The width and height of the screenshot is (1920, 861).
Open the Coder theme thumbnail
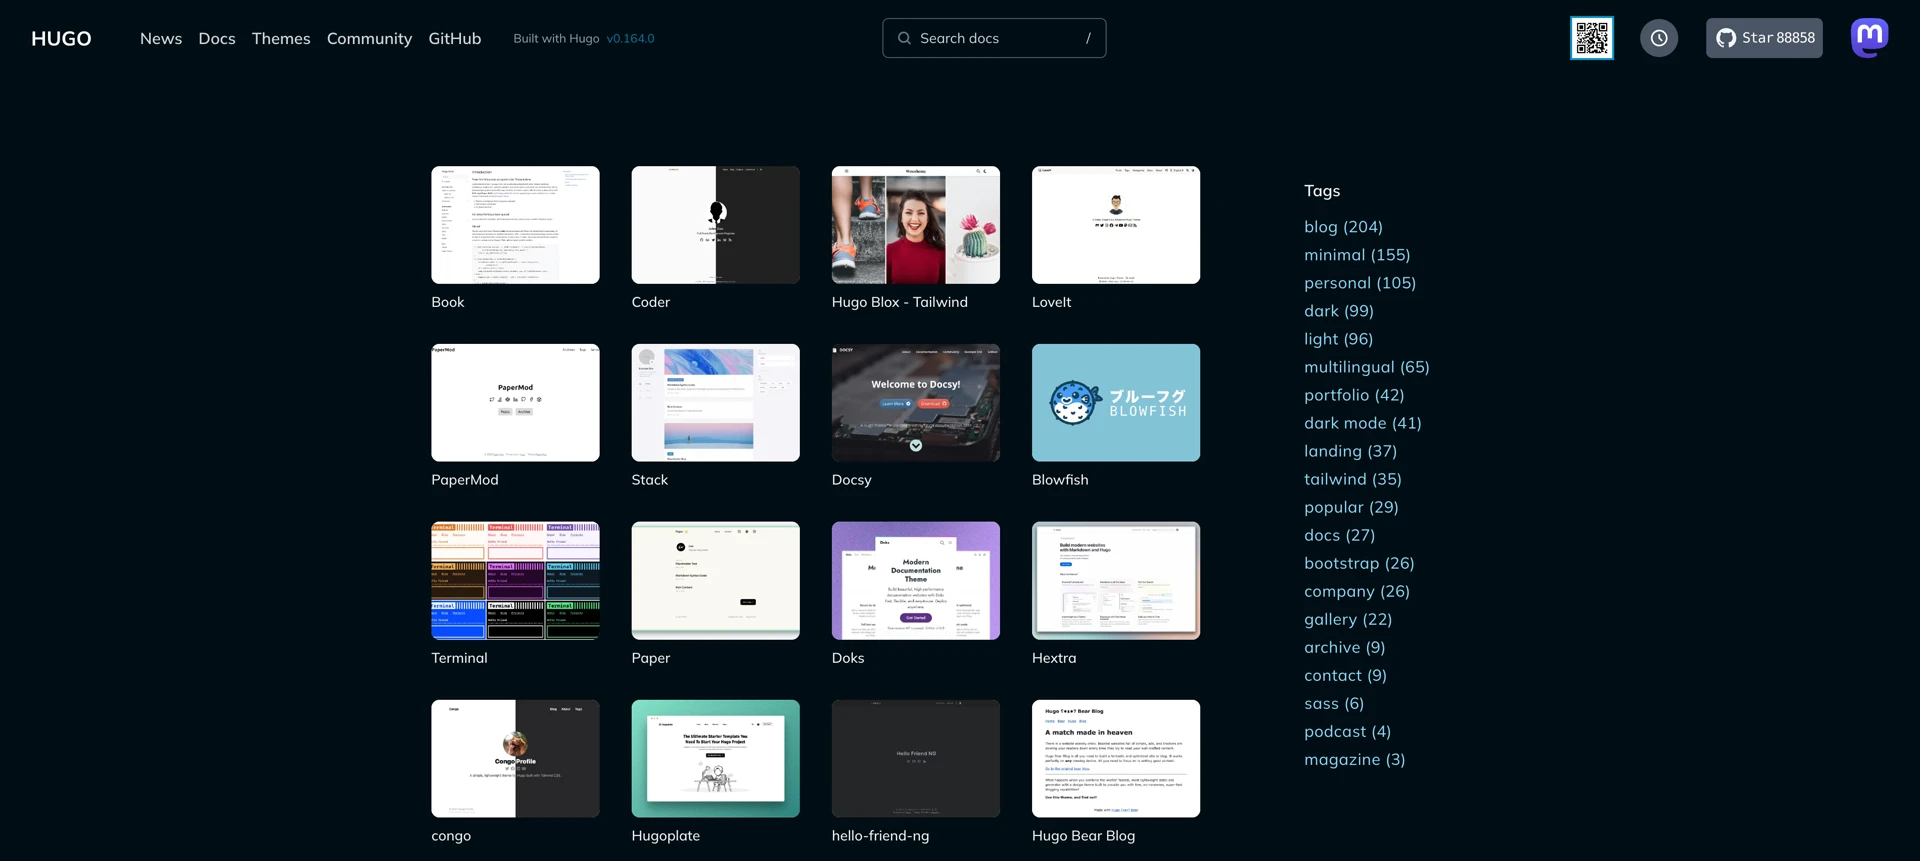pyautogui.click(x=715, y=225)
